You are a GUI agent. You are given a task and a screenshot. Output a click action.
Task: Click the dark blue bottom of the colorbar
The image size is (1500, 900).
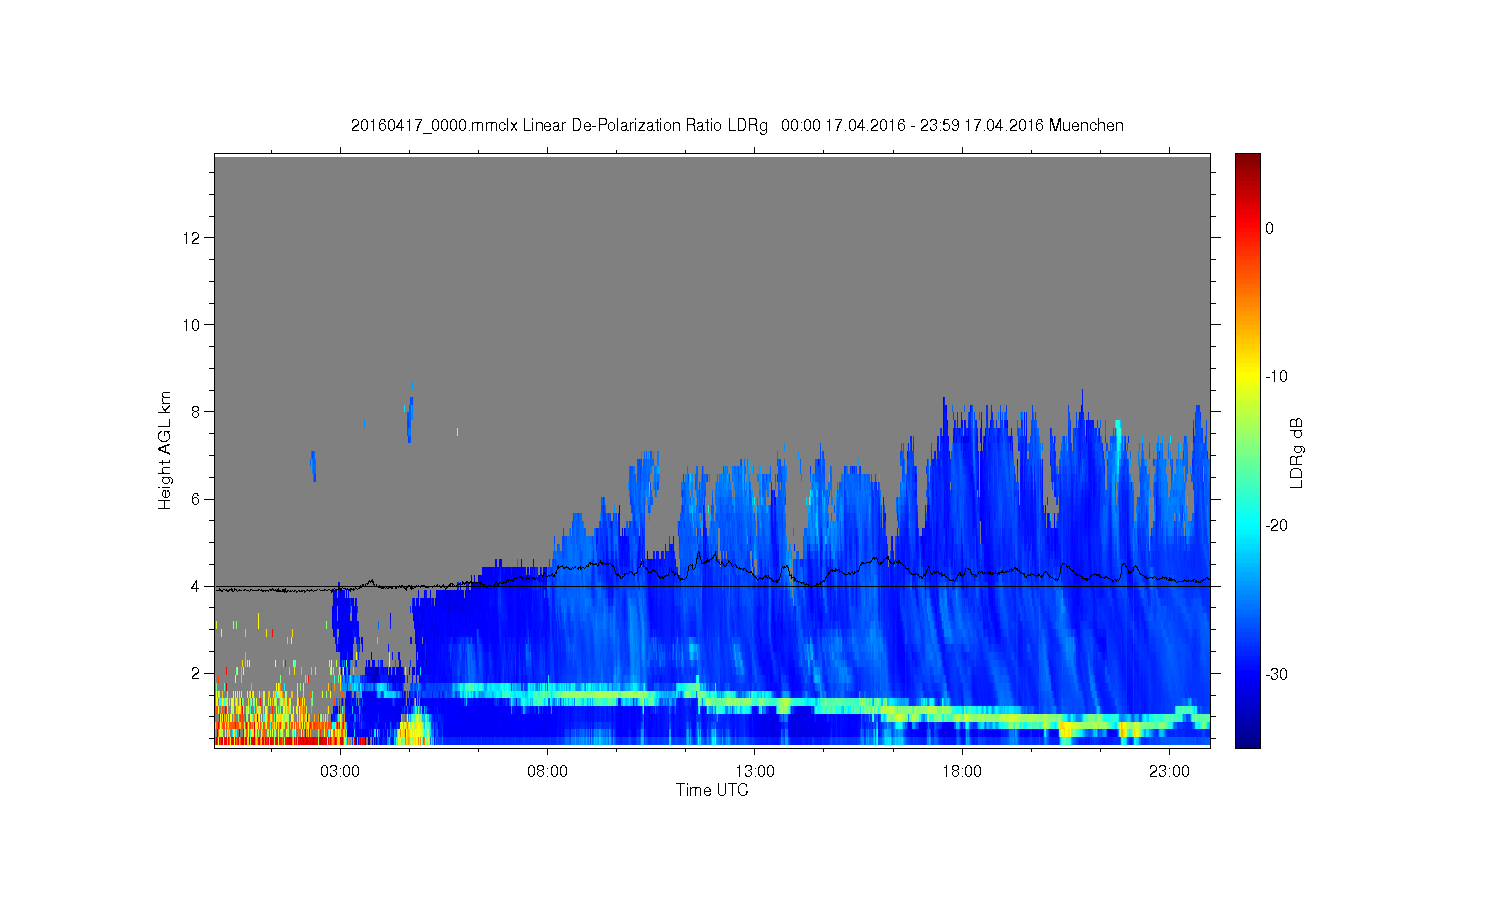click(1248, 738)
